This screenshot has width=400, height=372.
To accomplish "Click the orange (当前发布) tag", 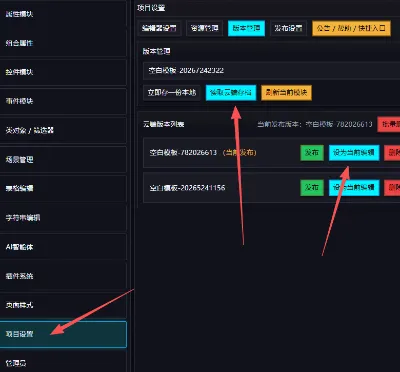I will click(x=239, y=153).
